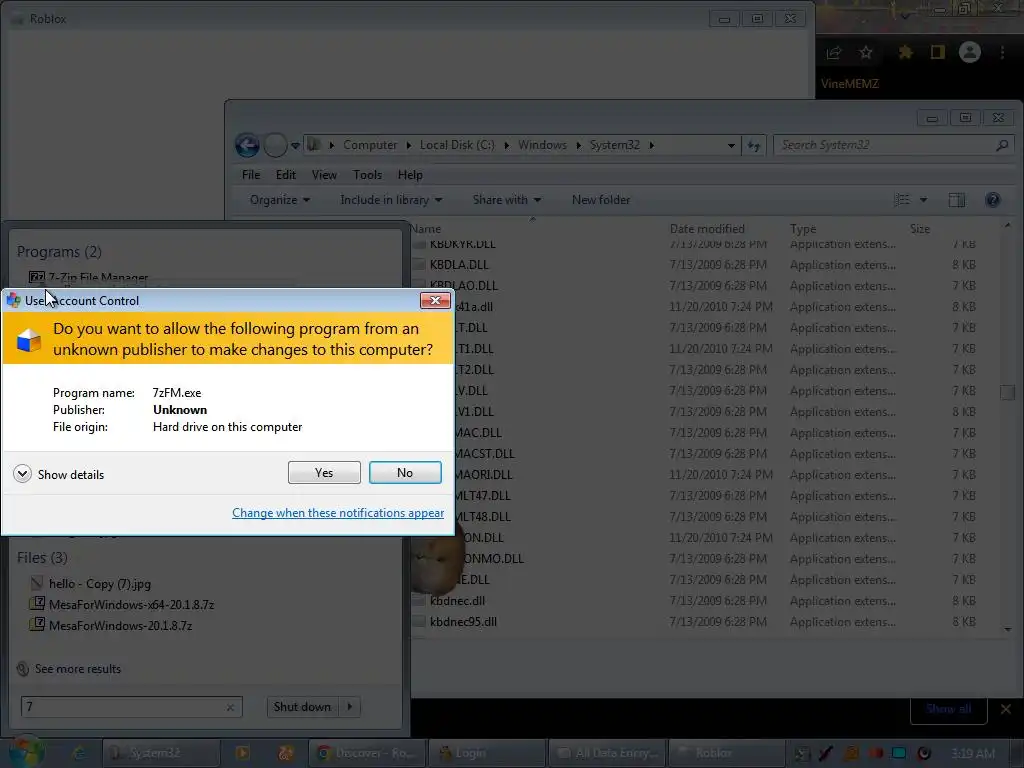Open the Help menu in Explorer
The height and width of the screenshot is (768, 1024).
tap(410, 175)
